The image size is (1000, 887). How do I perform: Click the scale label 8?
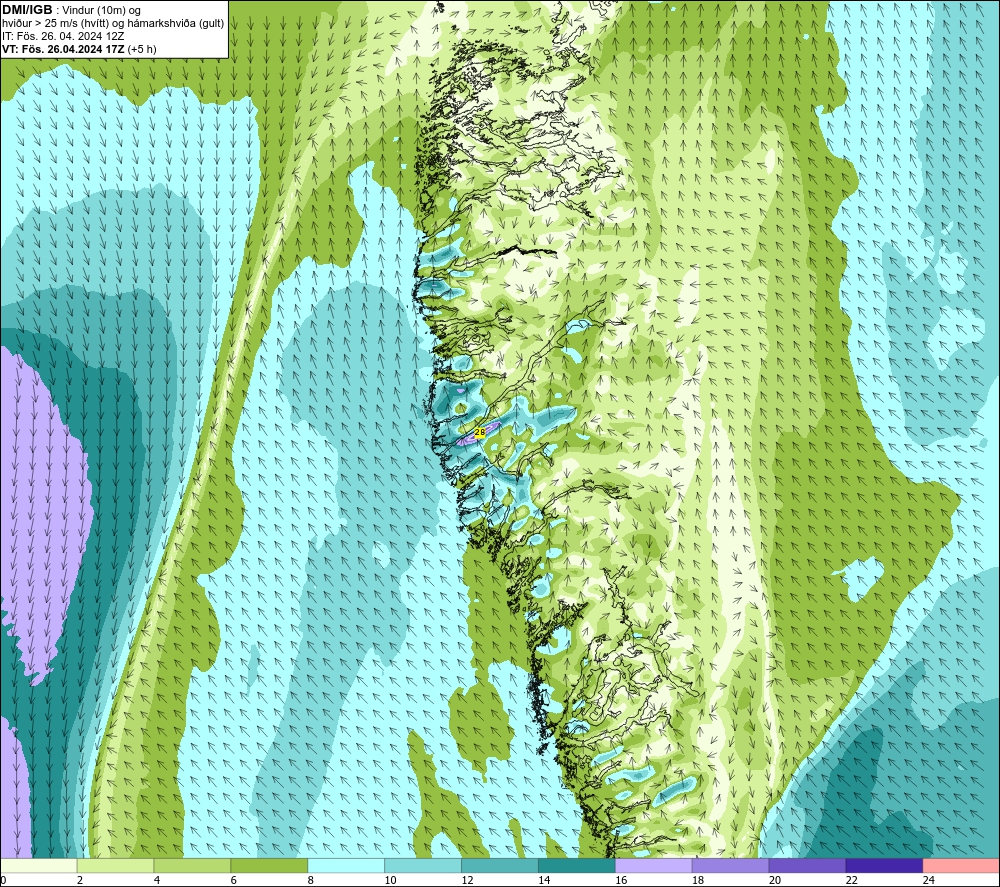311,880
